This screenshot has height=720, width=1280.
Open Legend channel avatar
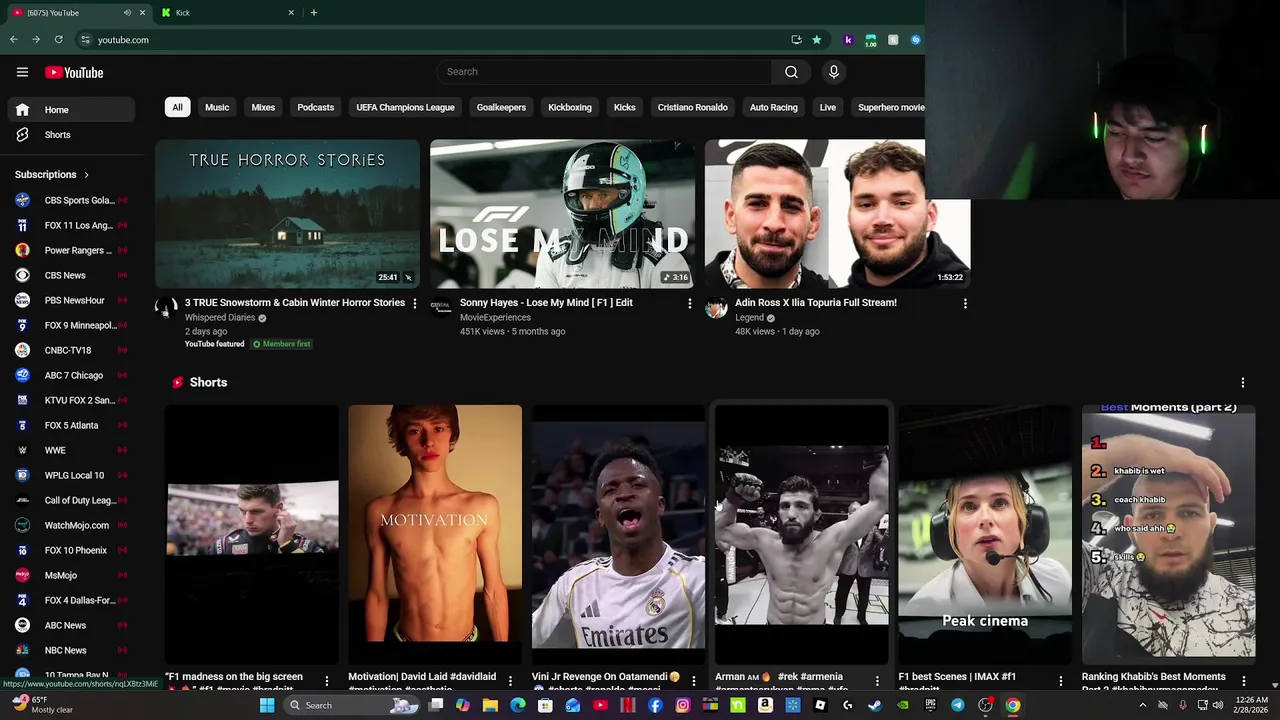(x=716, y=308)
